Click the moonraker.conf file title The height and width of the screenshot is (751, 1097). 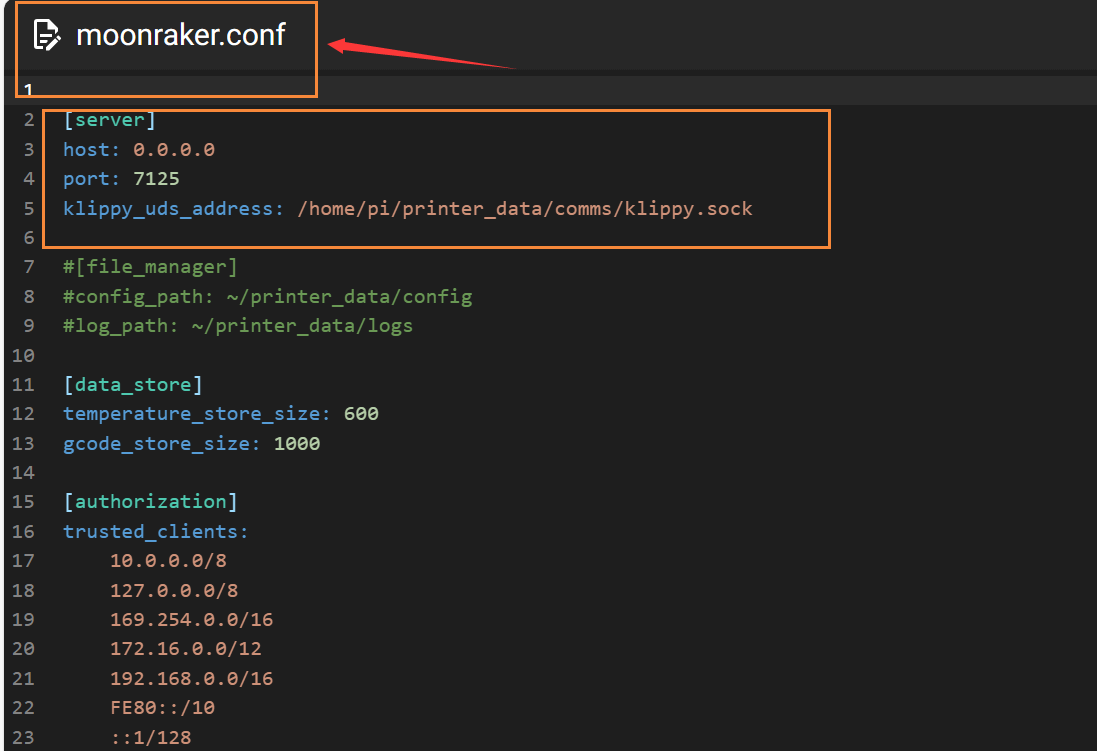[181, 35]
